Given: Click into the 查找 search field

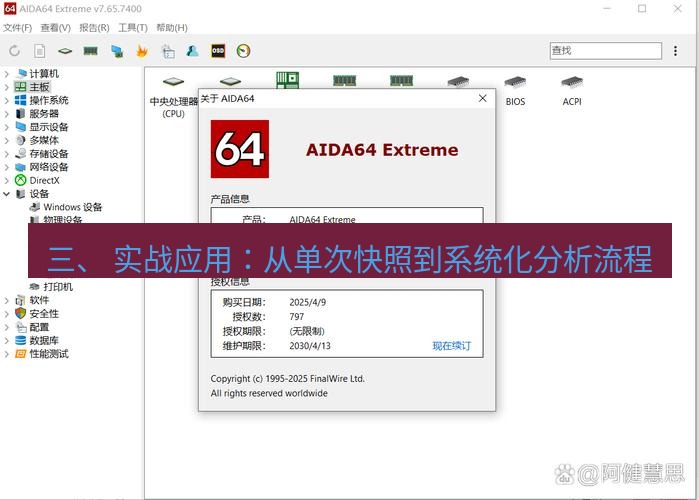Looking at the screenshot, I should tap(605, 51).
